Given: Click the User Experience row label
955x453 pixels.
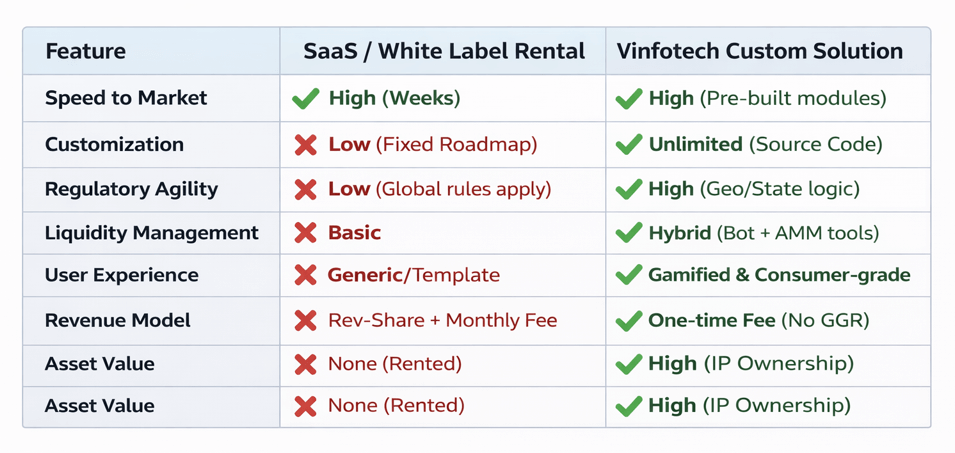Looking at the screenshot, I should (121, 275).
